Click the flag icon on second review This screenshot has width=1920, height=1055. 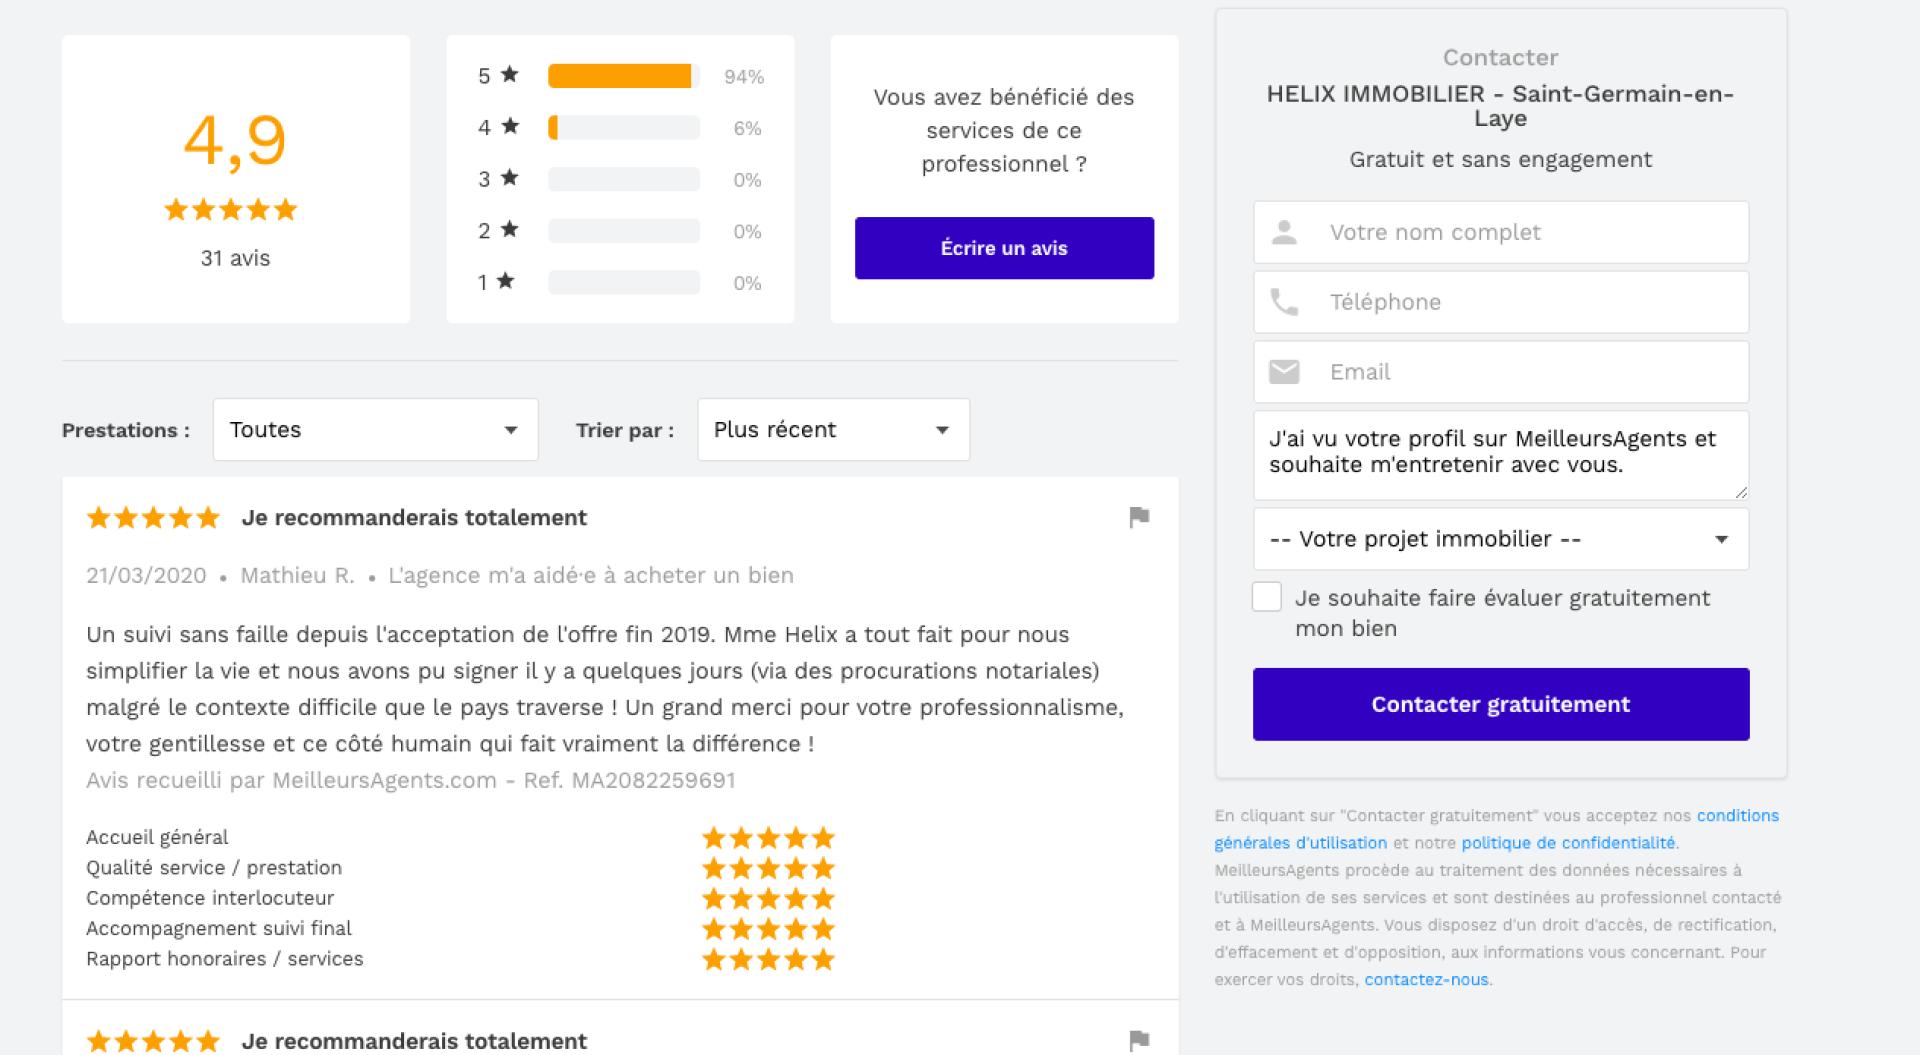click(1138, 1040)
